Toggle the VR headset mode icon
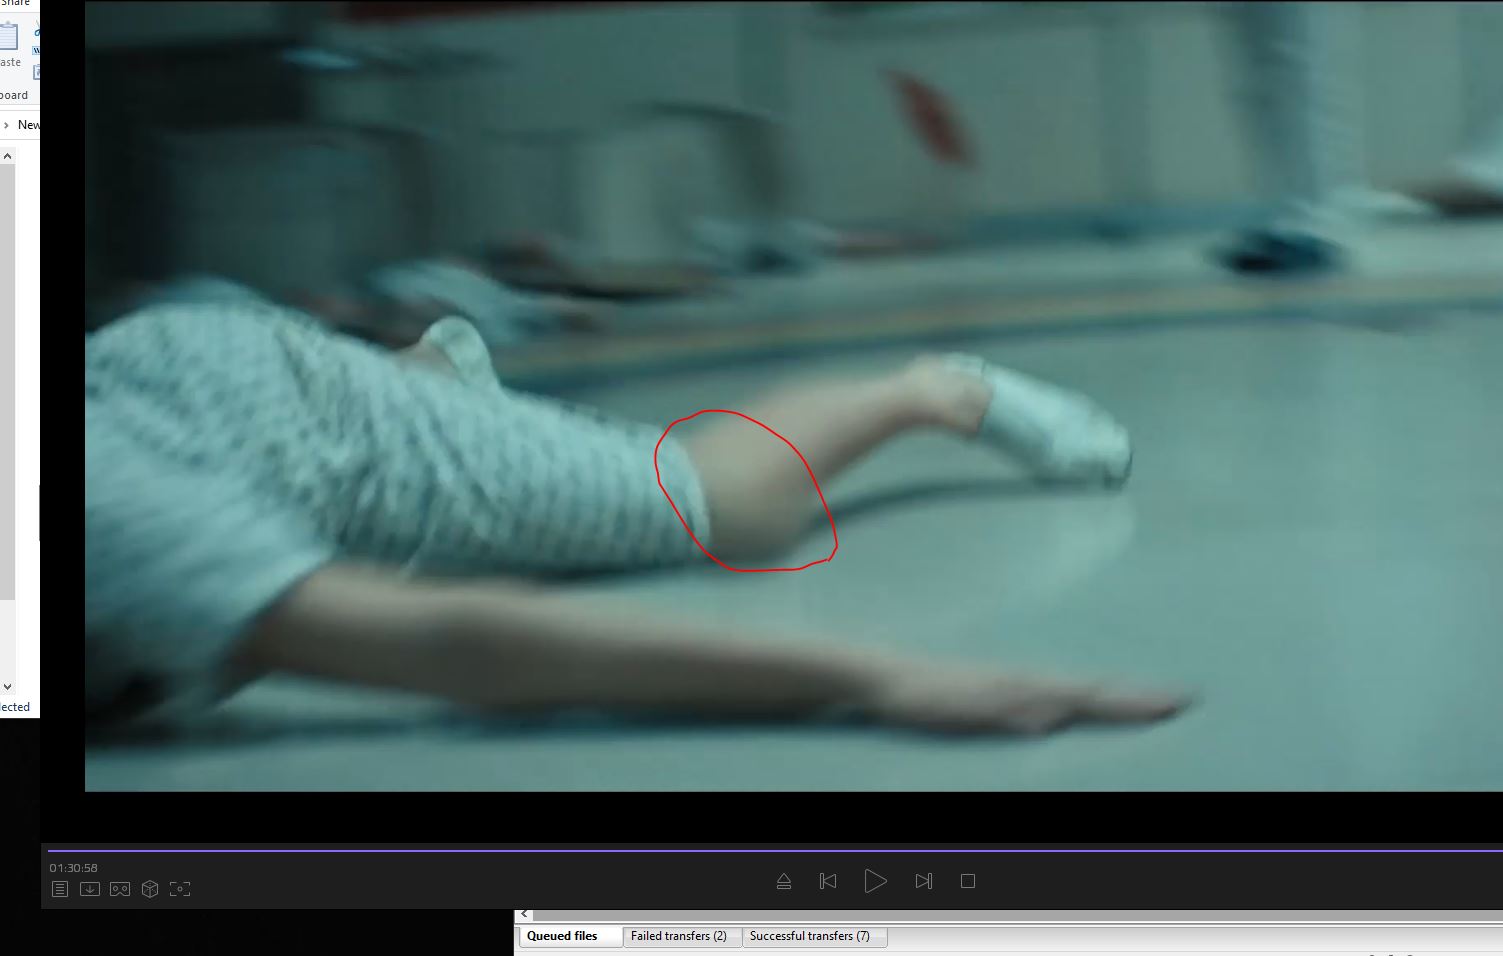This screenshot has width=1503, height=956. 120,889
